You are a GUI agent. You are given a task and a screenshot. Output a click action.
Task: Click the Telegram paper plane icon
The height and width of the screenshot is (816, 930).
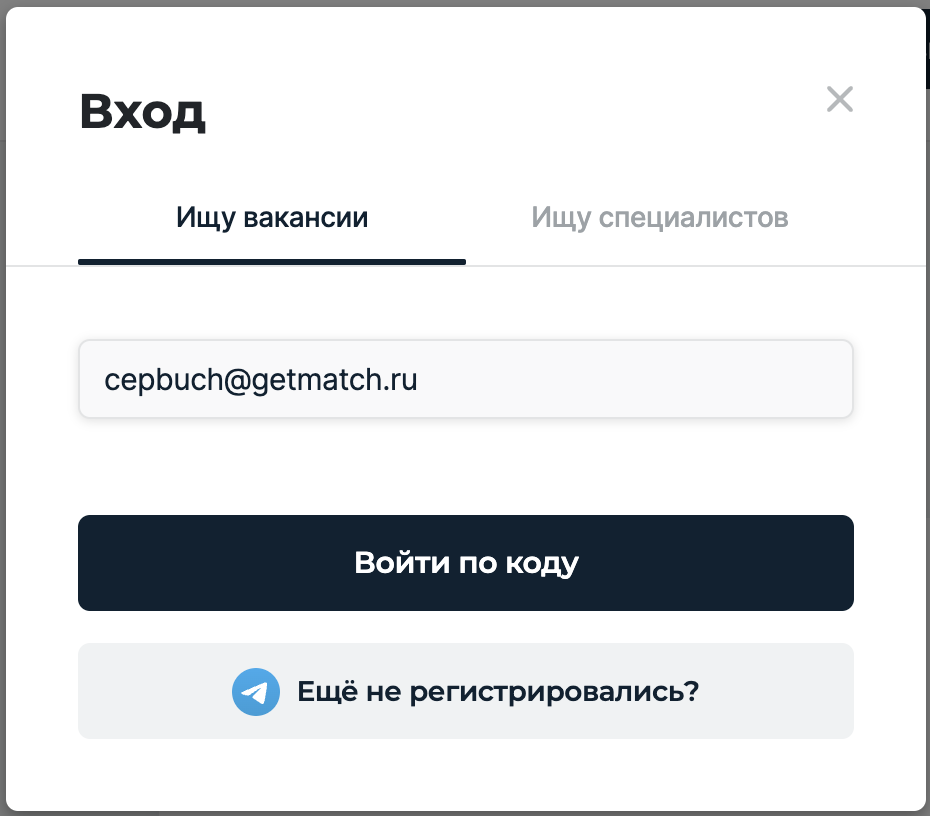tap(256, 691)
